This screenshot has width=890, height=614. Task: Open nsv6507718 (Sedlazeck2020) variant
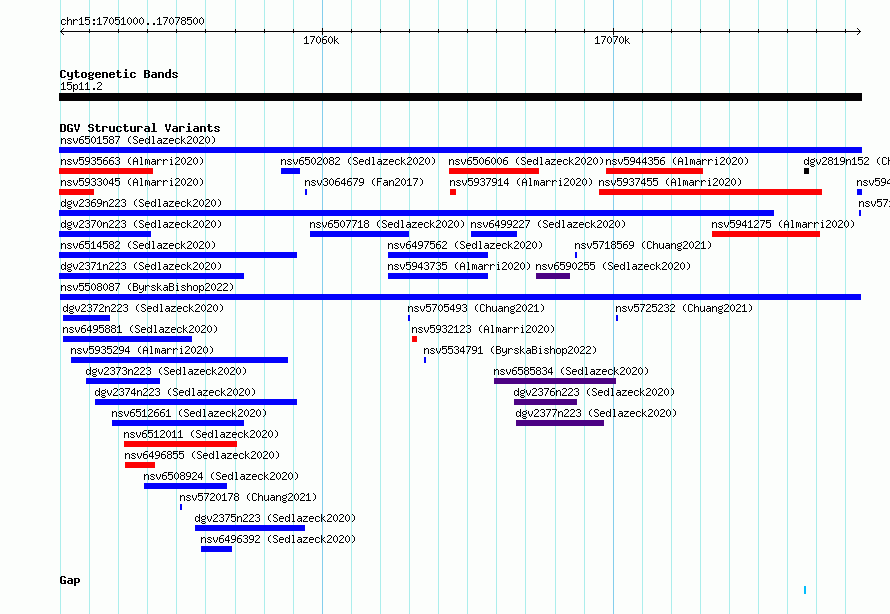click(x=387, y=224)
